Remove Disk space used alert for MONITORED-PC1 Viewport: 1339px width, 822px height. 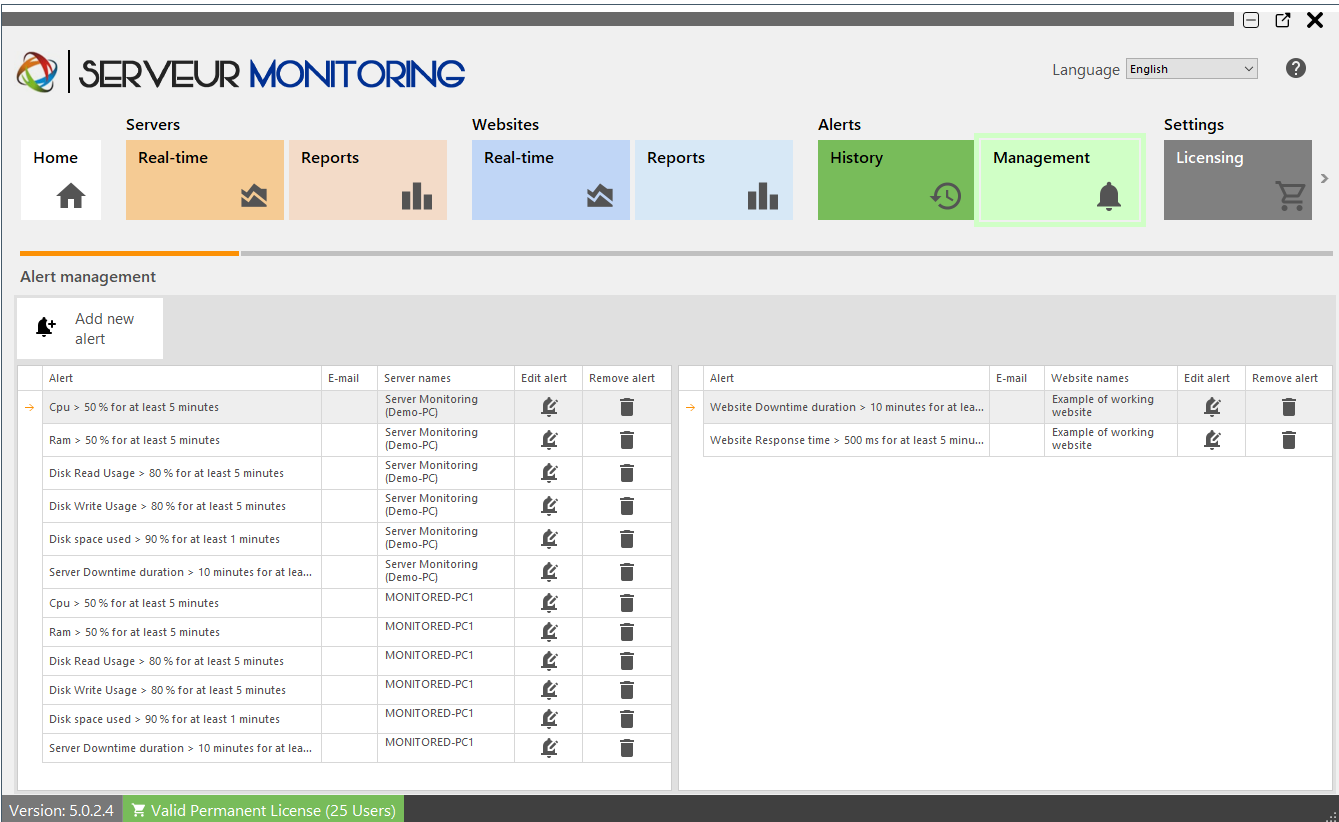click(x=627, y=719)
